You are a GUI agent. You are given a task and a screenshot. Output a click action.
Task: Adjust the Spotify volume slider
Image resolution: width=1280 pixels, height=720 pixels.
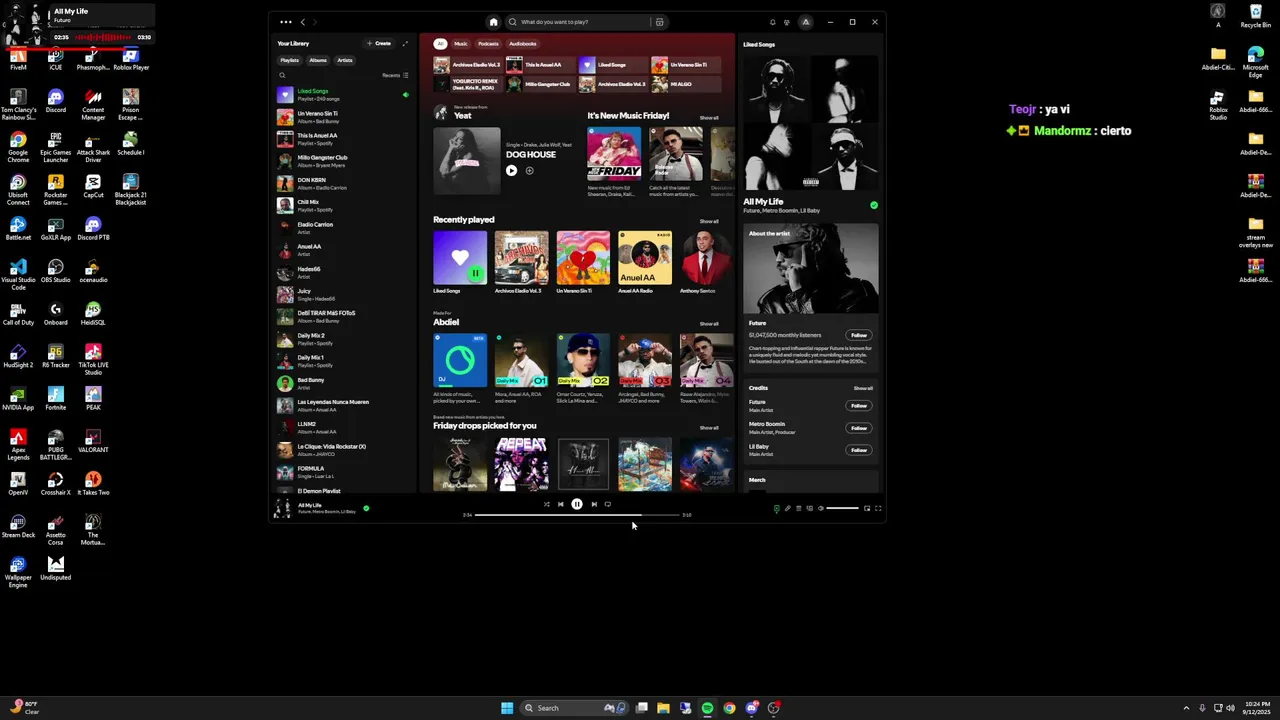pos(842,508)
